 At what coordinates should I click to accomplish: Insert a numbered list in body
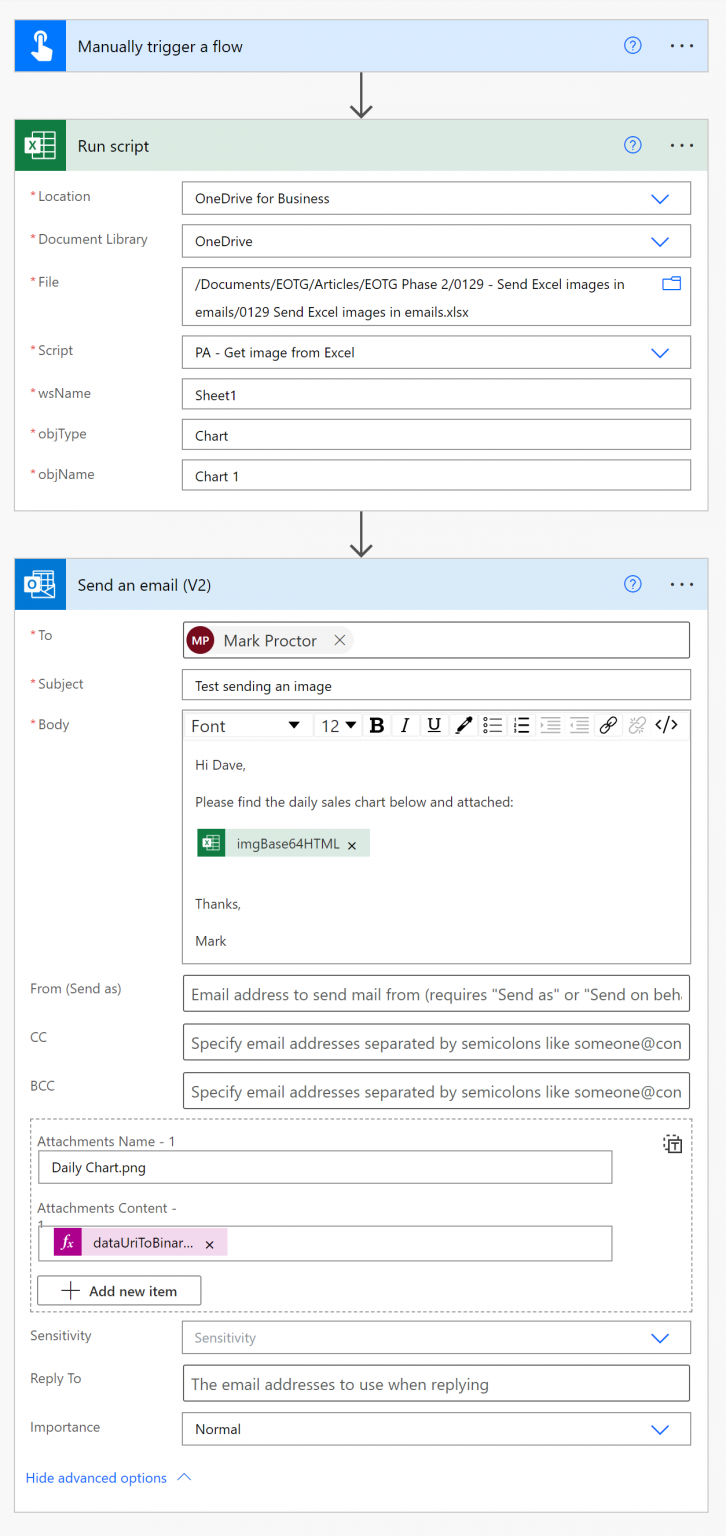[x=521, y=726]
